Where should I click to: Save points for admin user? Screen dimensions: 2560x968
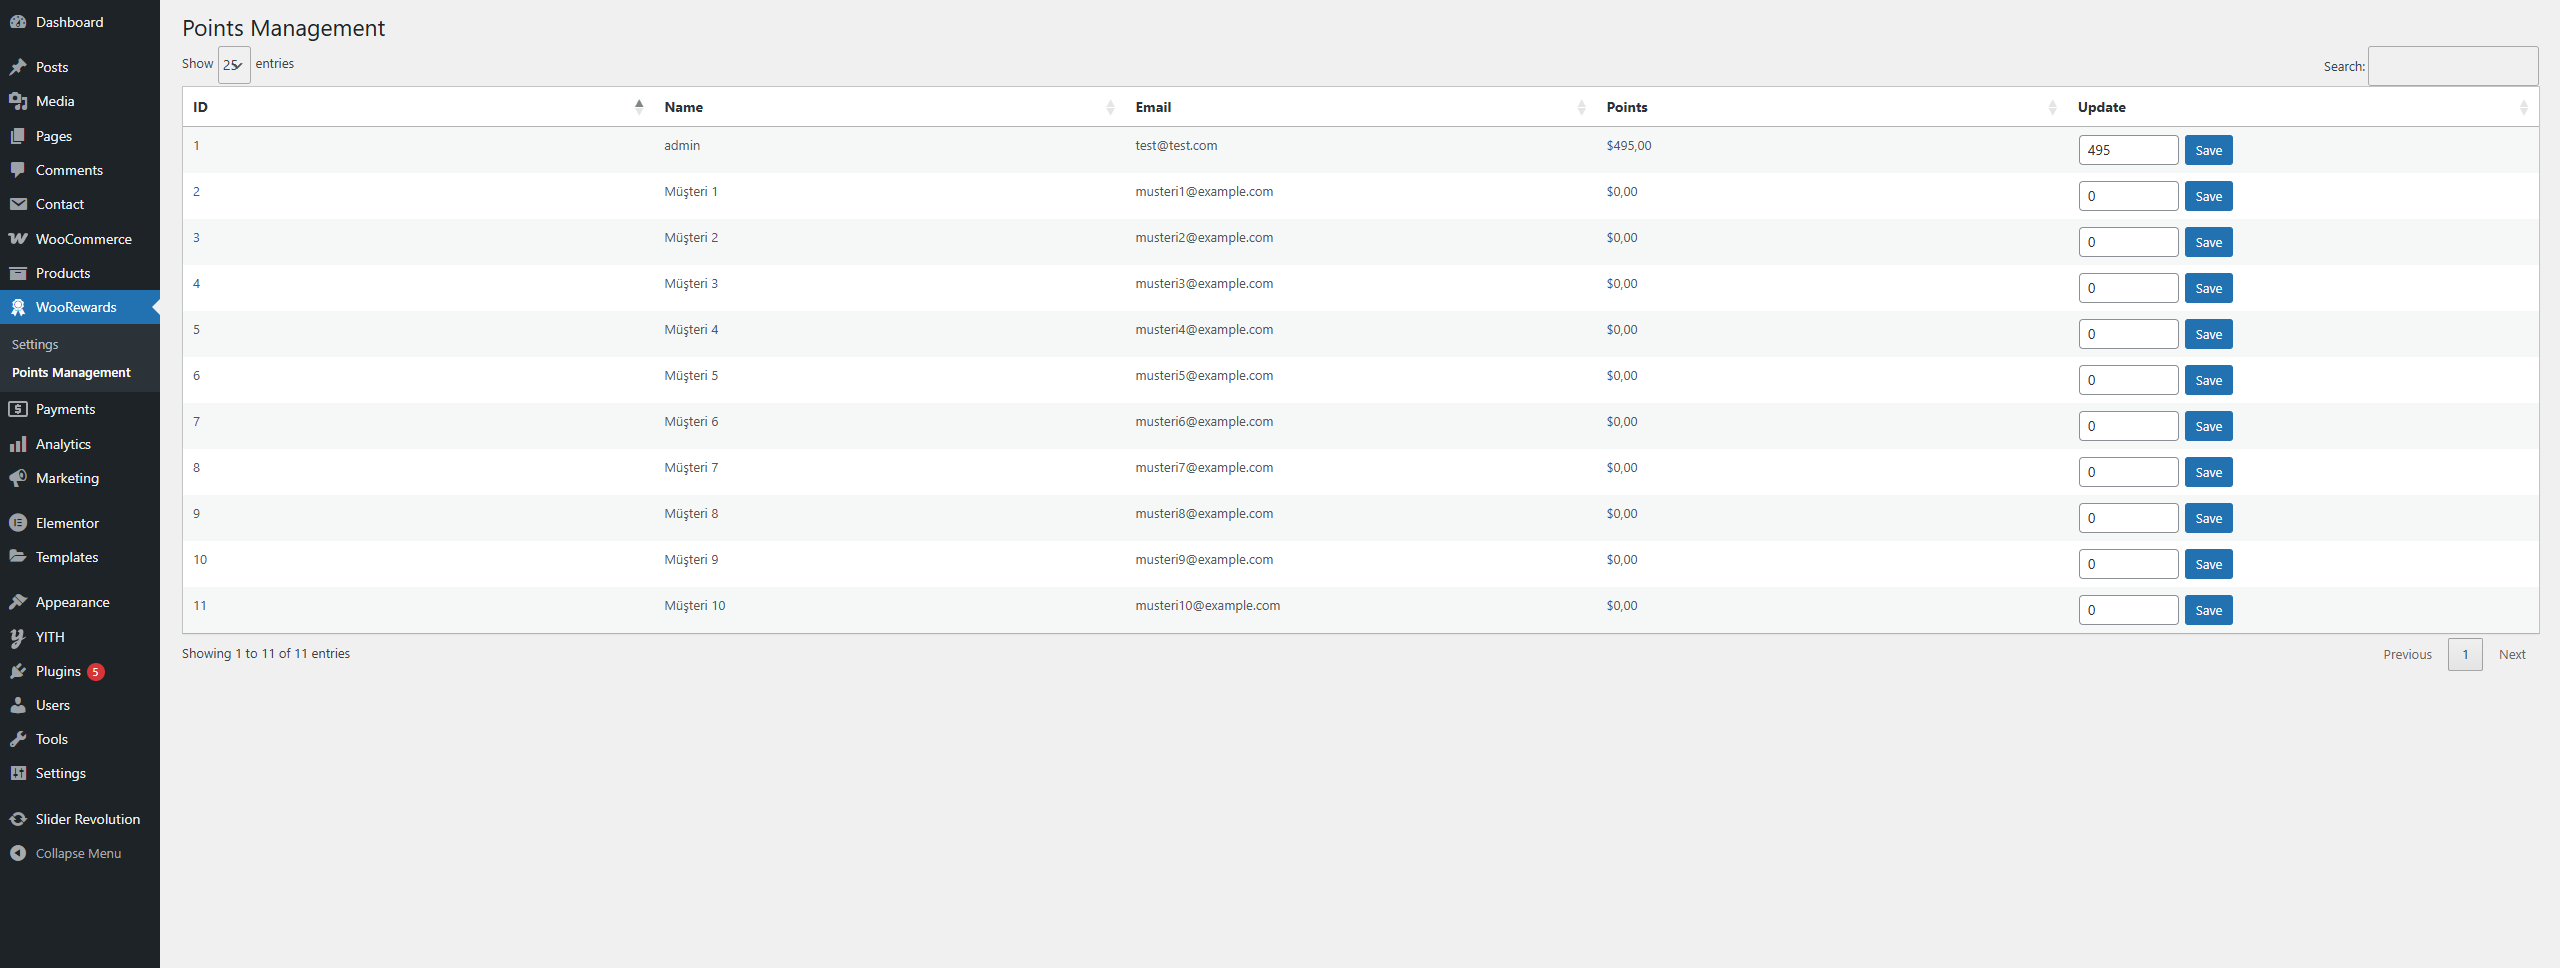pyautogui.click(x=2208, y=150)
